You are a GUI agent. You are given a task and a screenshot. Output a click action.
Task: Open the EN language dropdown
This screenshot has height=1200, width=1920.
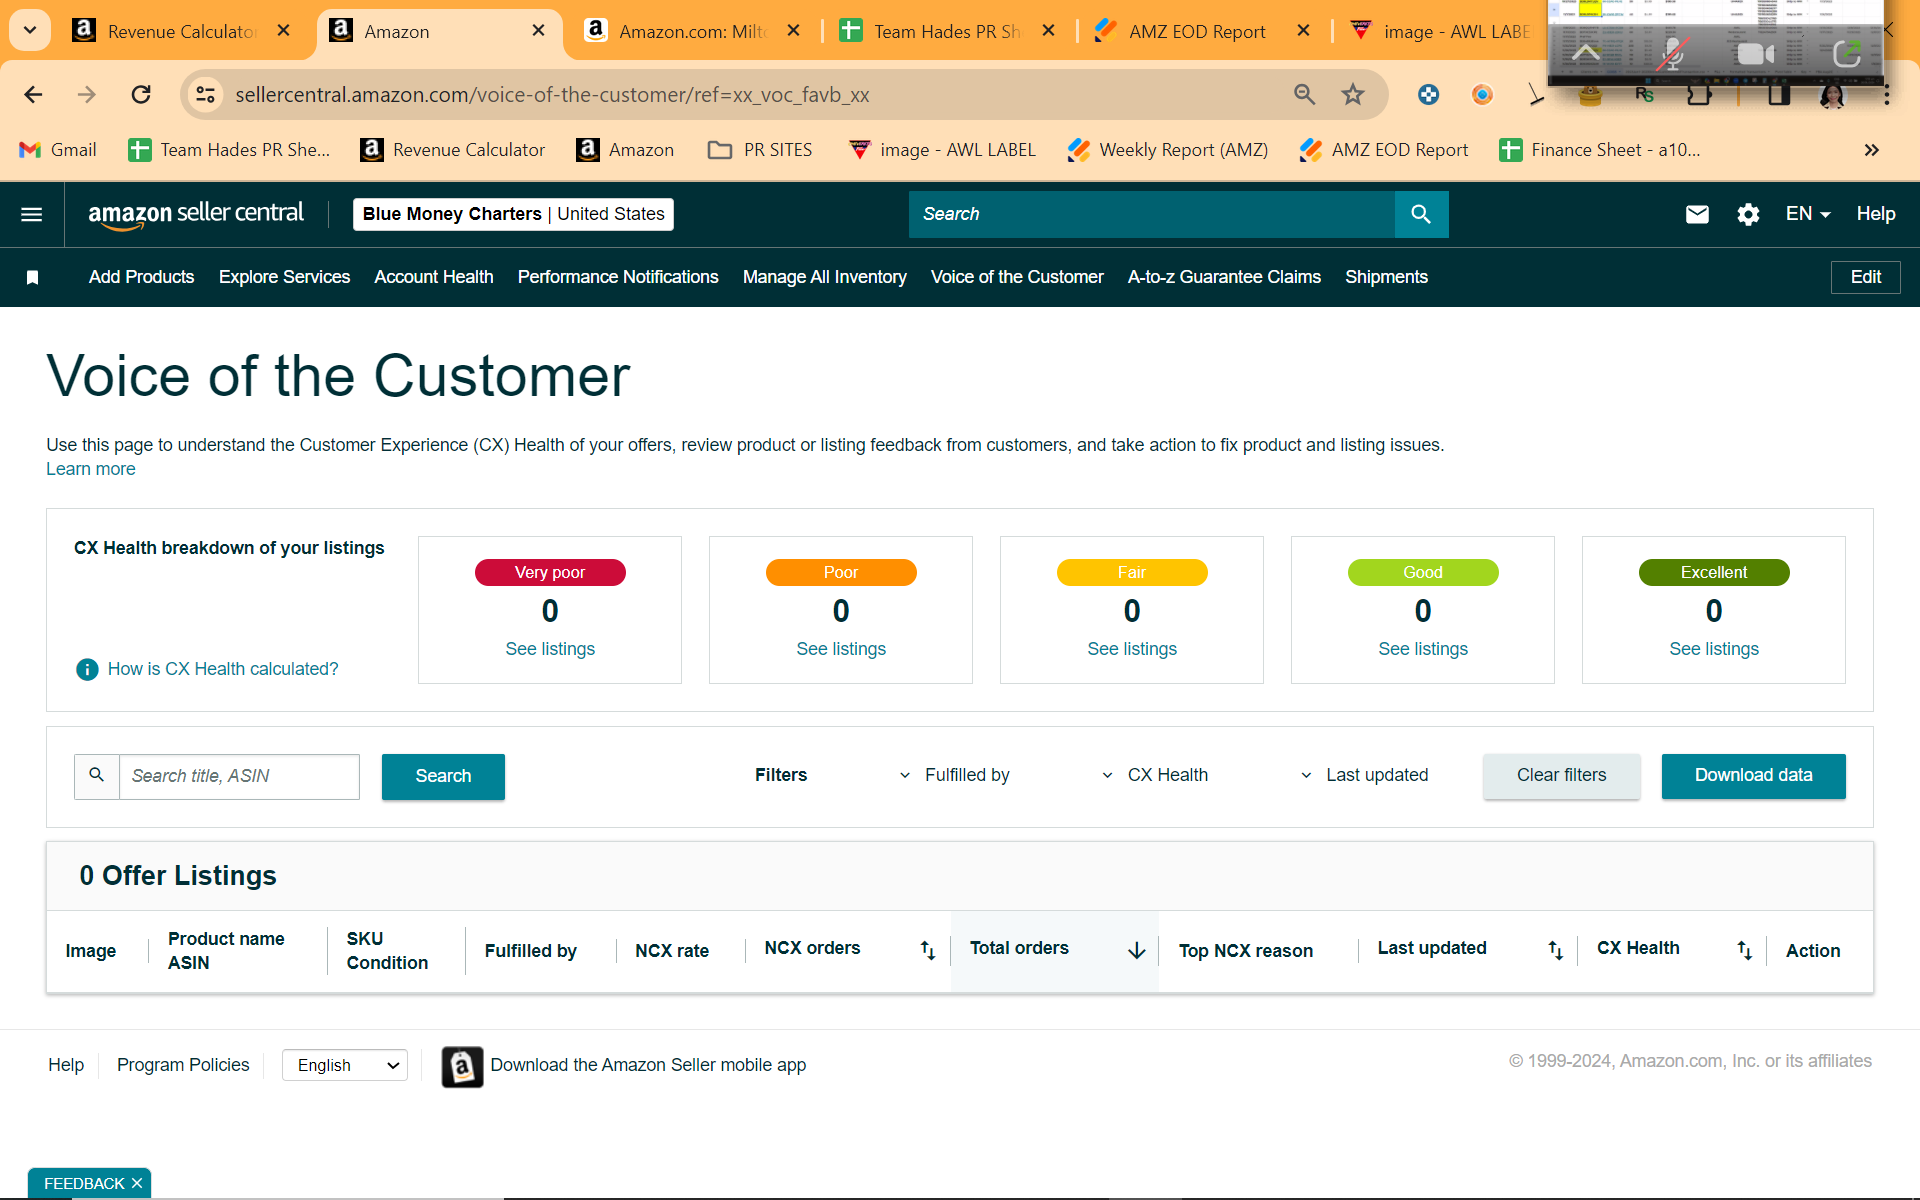pyautogui.click(x=1808, y=214)
